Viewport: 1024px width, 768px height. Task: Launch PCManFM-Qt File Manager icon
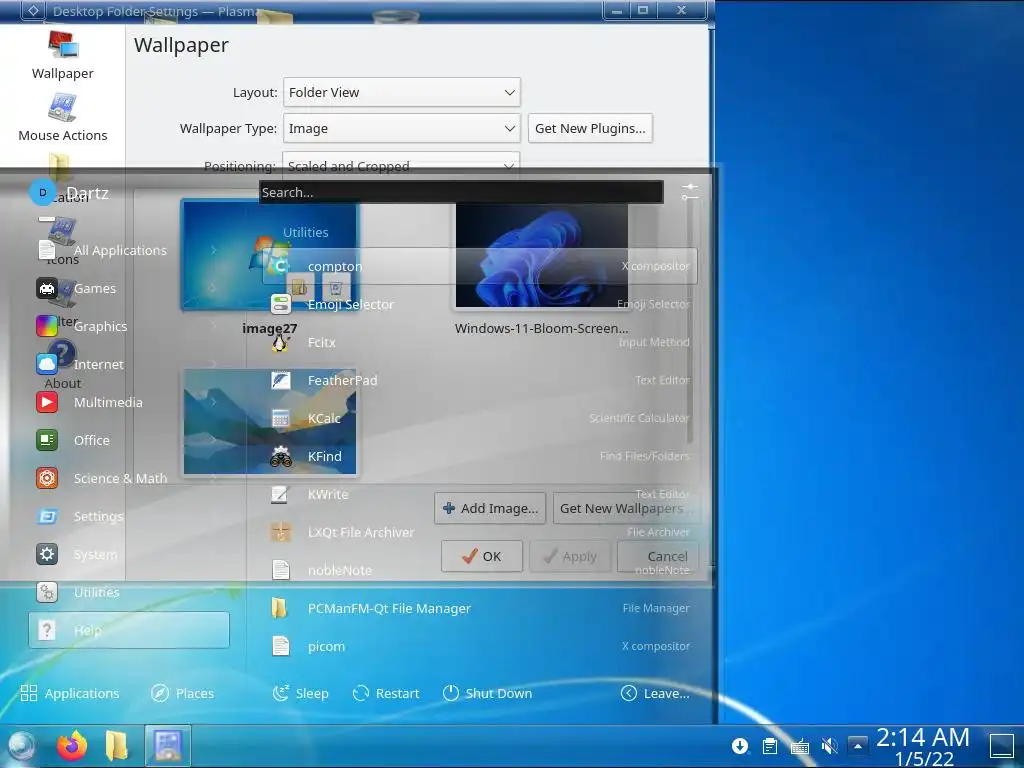click(281, 608)
